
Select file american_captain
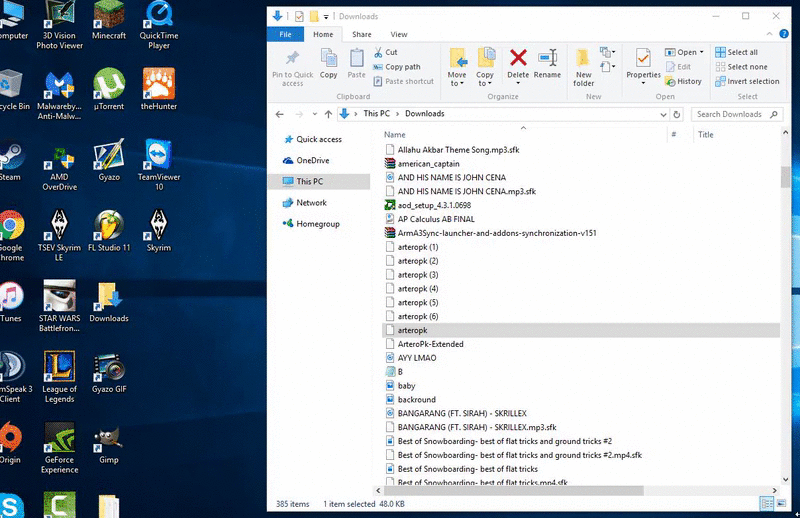[429, 164]
